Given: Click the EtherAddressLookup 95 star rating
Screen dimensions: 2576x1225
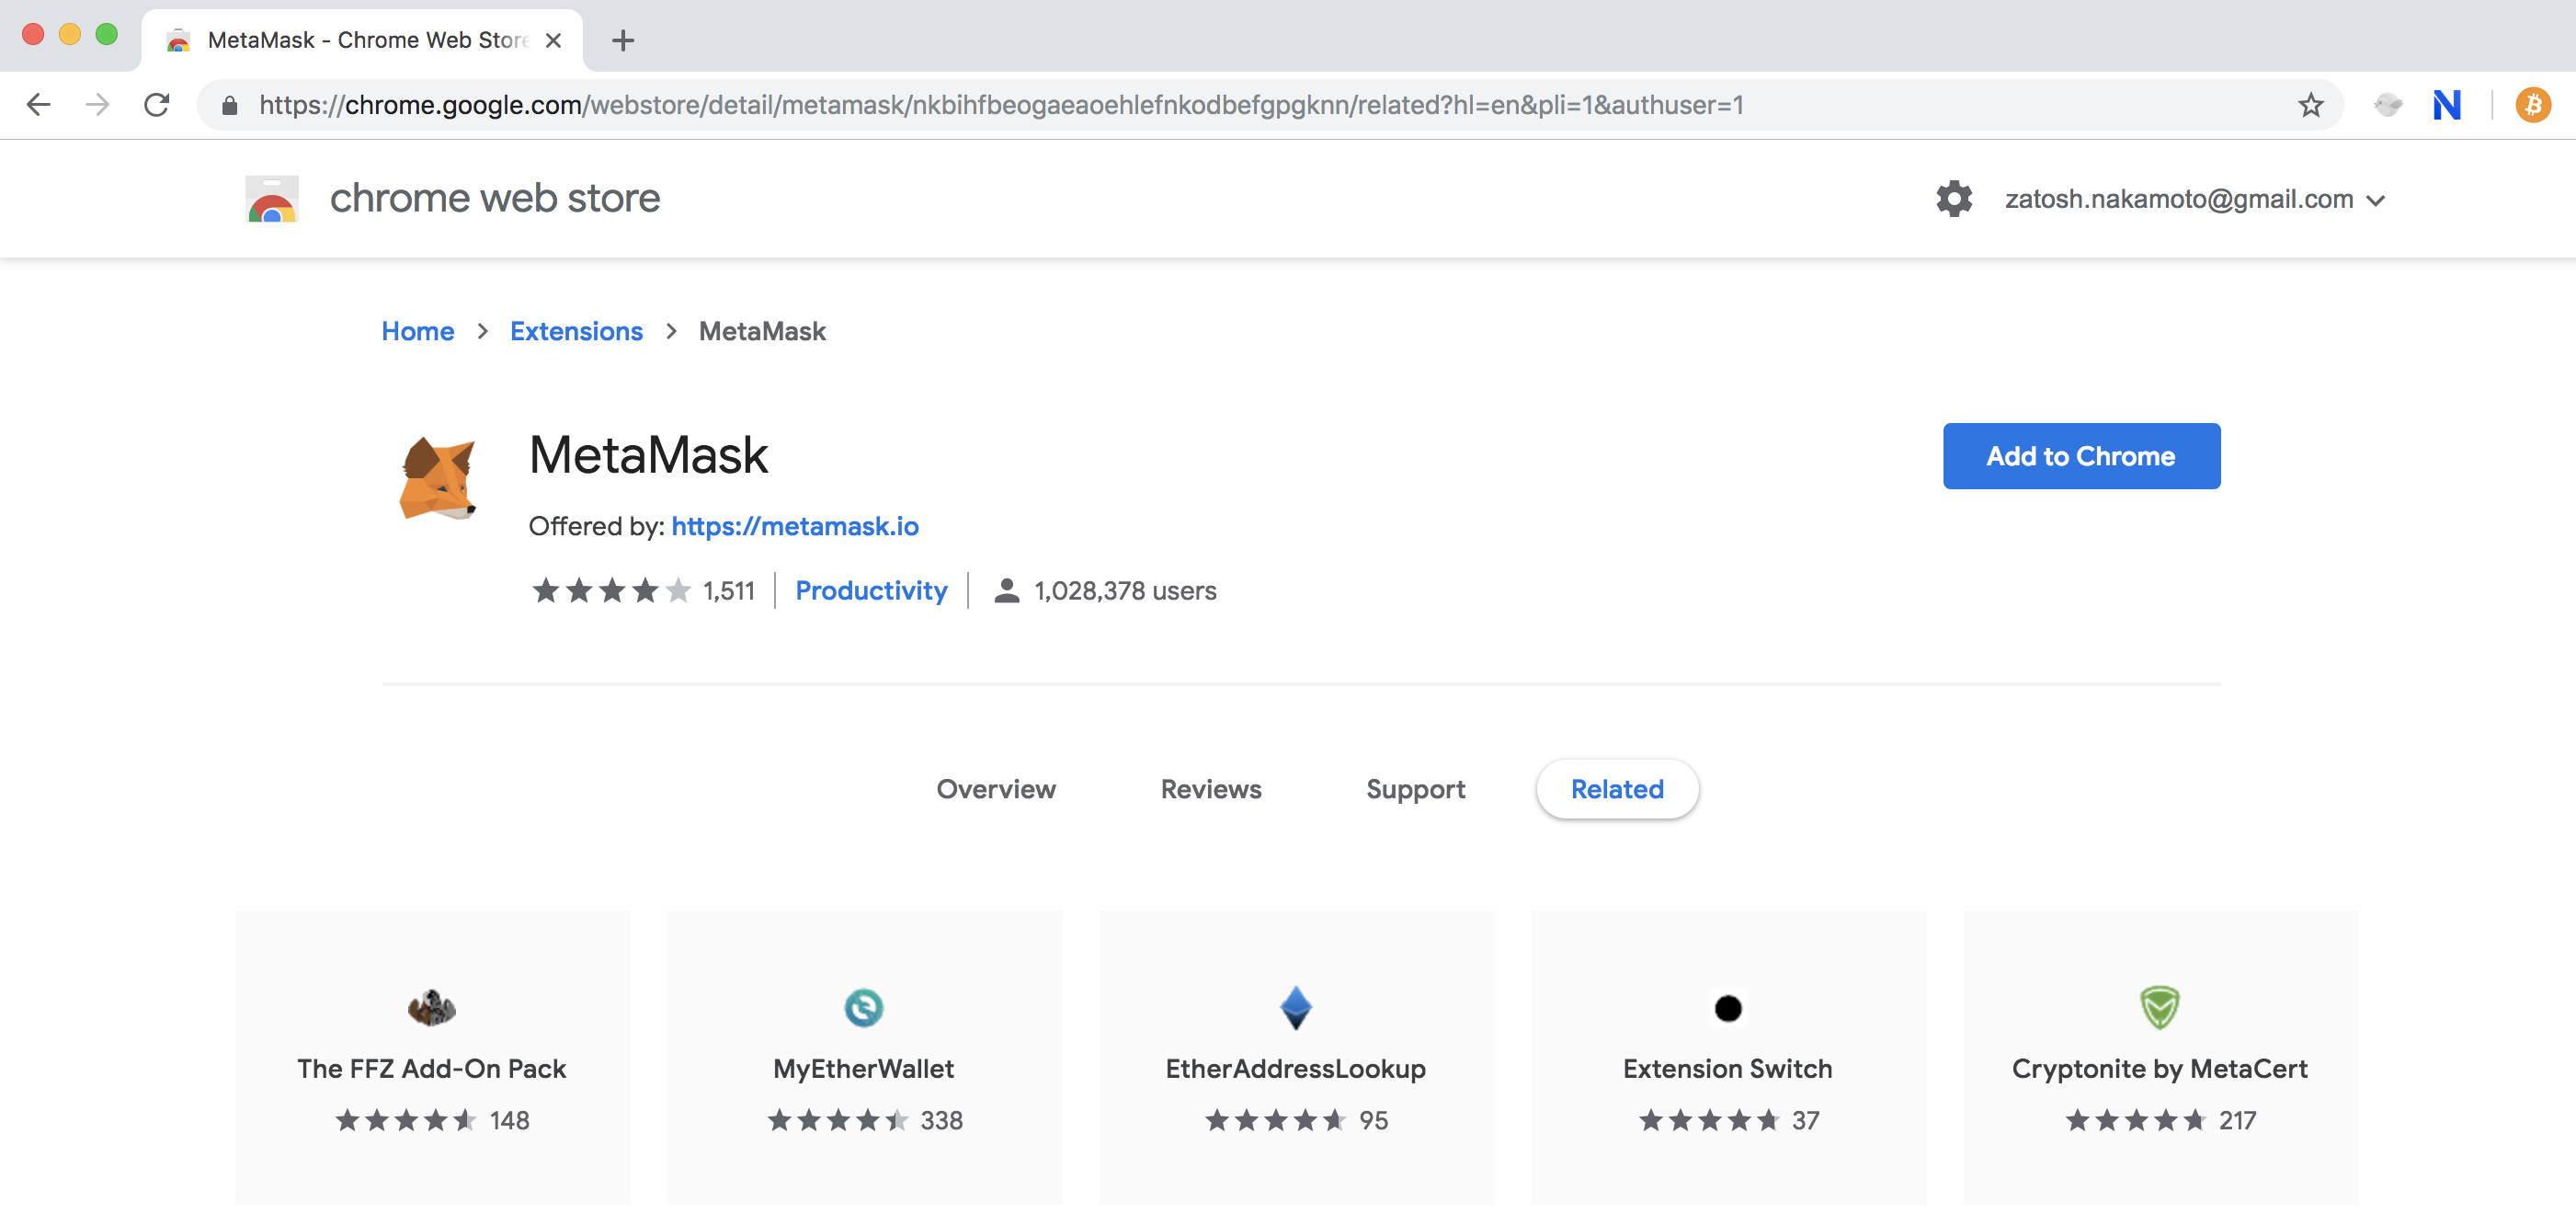Looking at the screenshot, I should tap(1296, 1121).
